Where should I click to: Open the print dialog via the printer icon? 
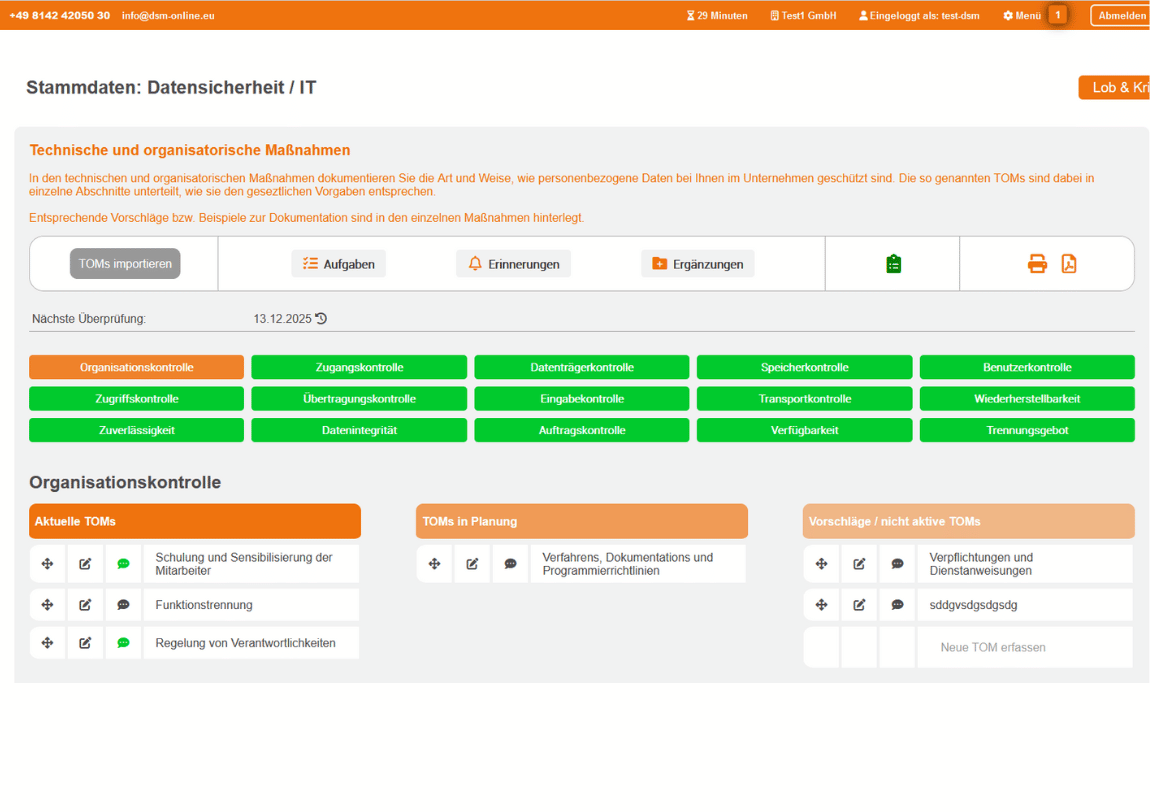(x=1037, y=263)
